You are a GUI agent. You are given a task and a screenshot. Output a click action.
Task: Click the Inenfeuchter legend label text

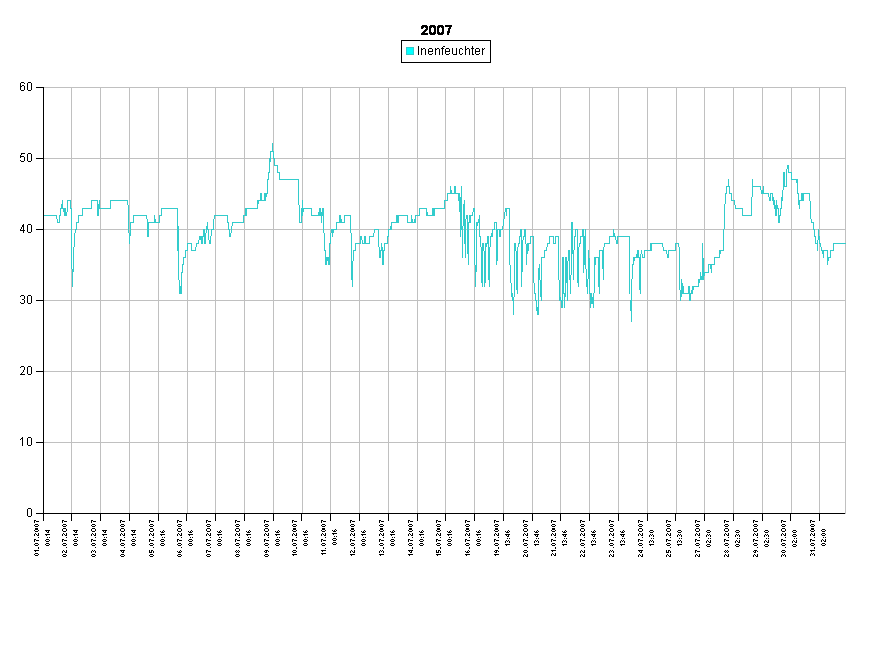451,51
